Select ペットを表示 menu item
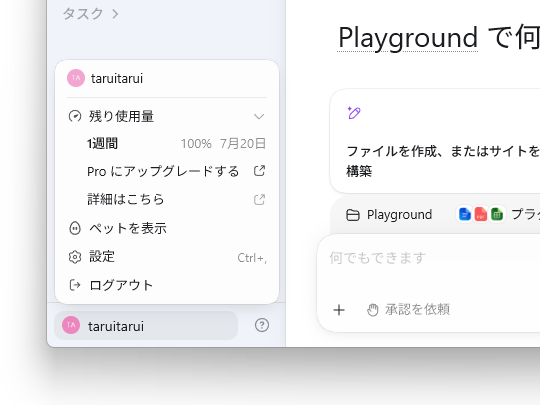Image resolution: width=540 pixels, height=405 pixels. [x=167, y=228]
